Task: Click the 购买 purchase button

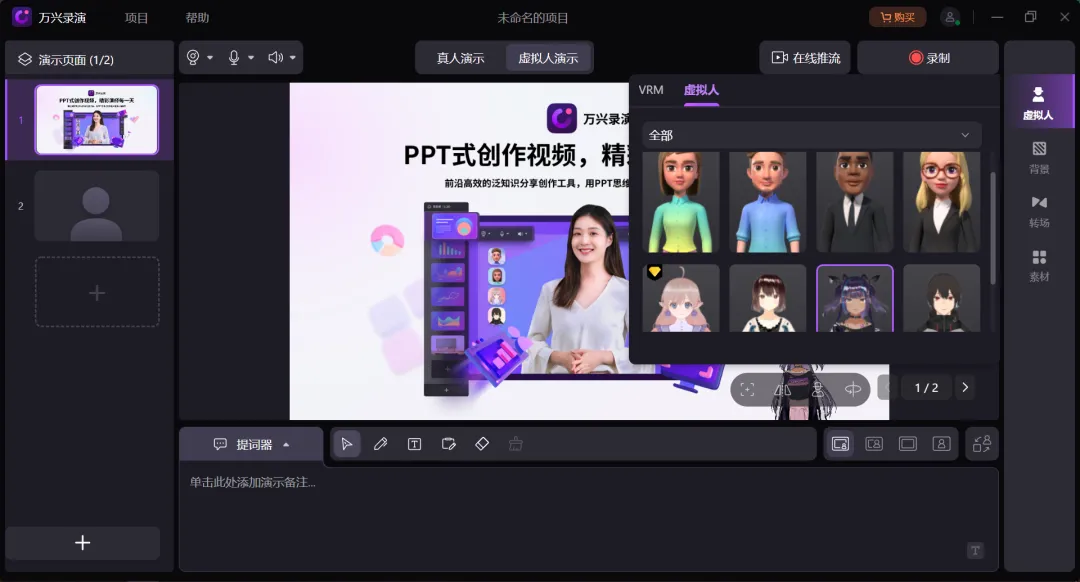Action: click(897, 17)
